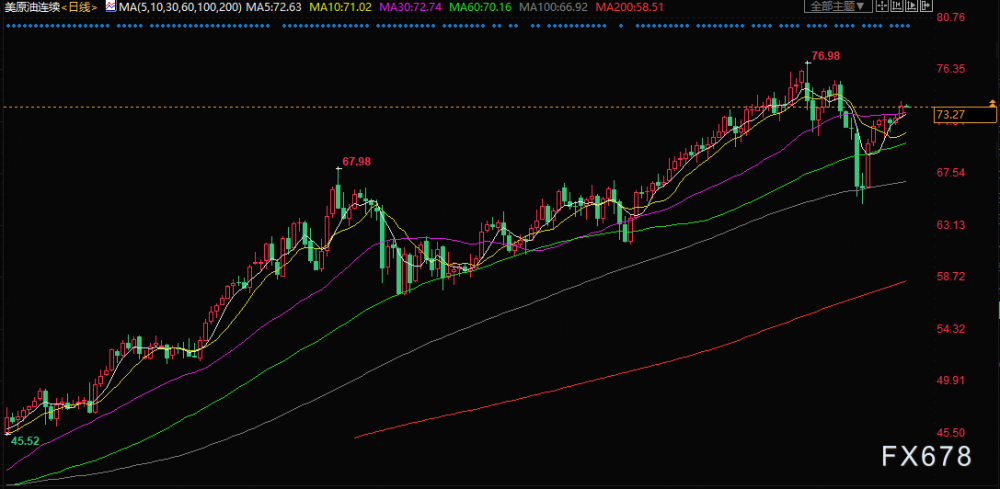Click the MA indicator chart icon
Viewport: 1000px width, 489px height.
[x=111, y=7]
